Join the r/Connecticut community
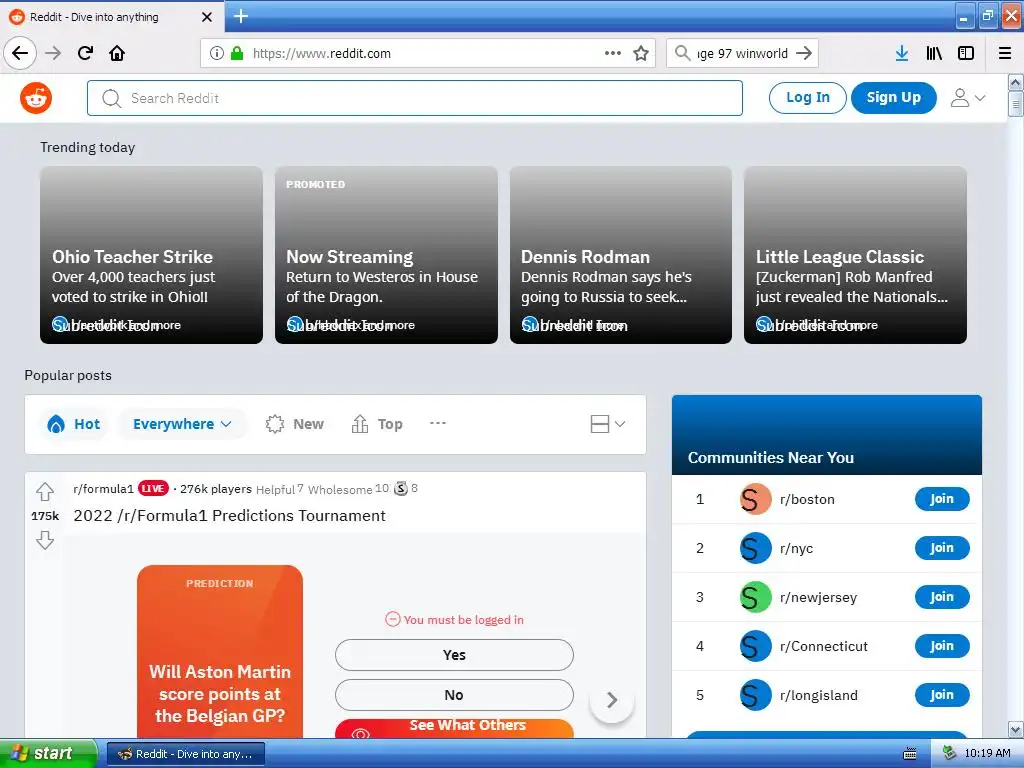 point(942,646)
